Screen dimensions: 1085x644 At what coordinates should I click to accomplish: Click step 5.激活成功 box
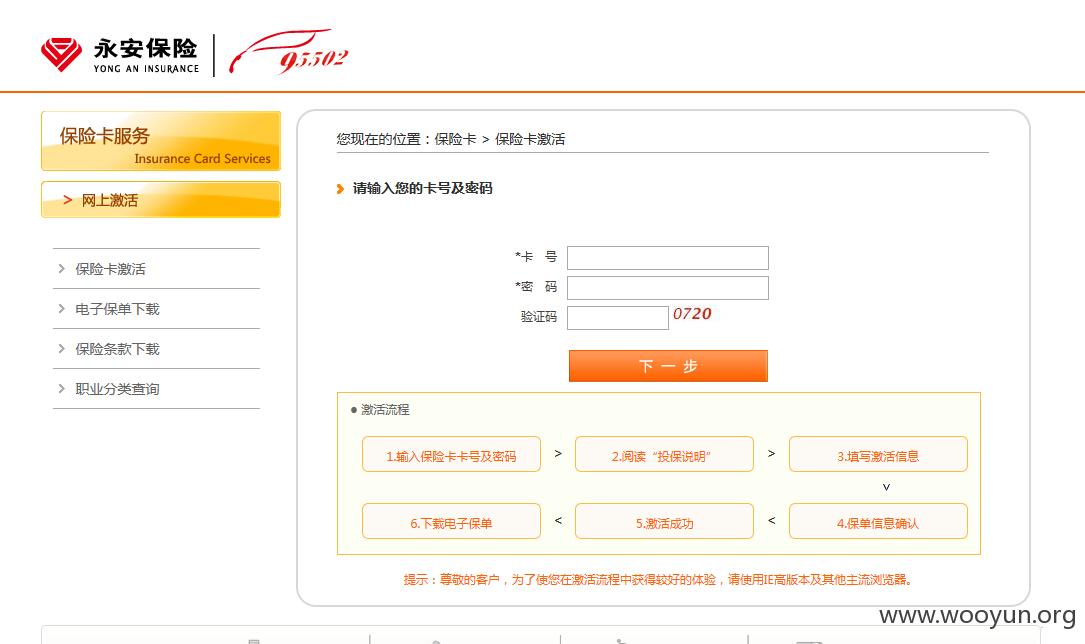(664, 522)
